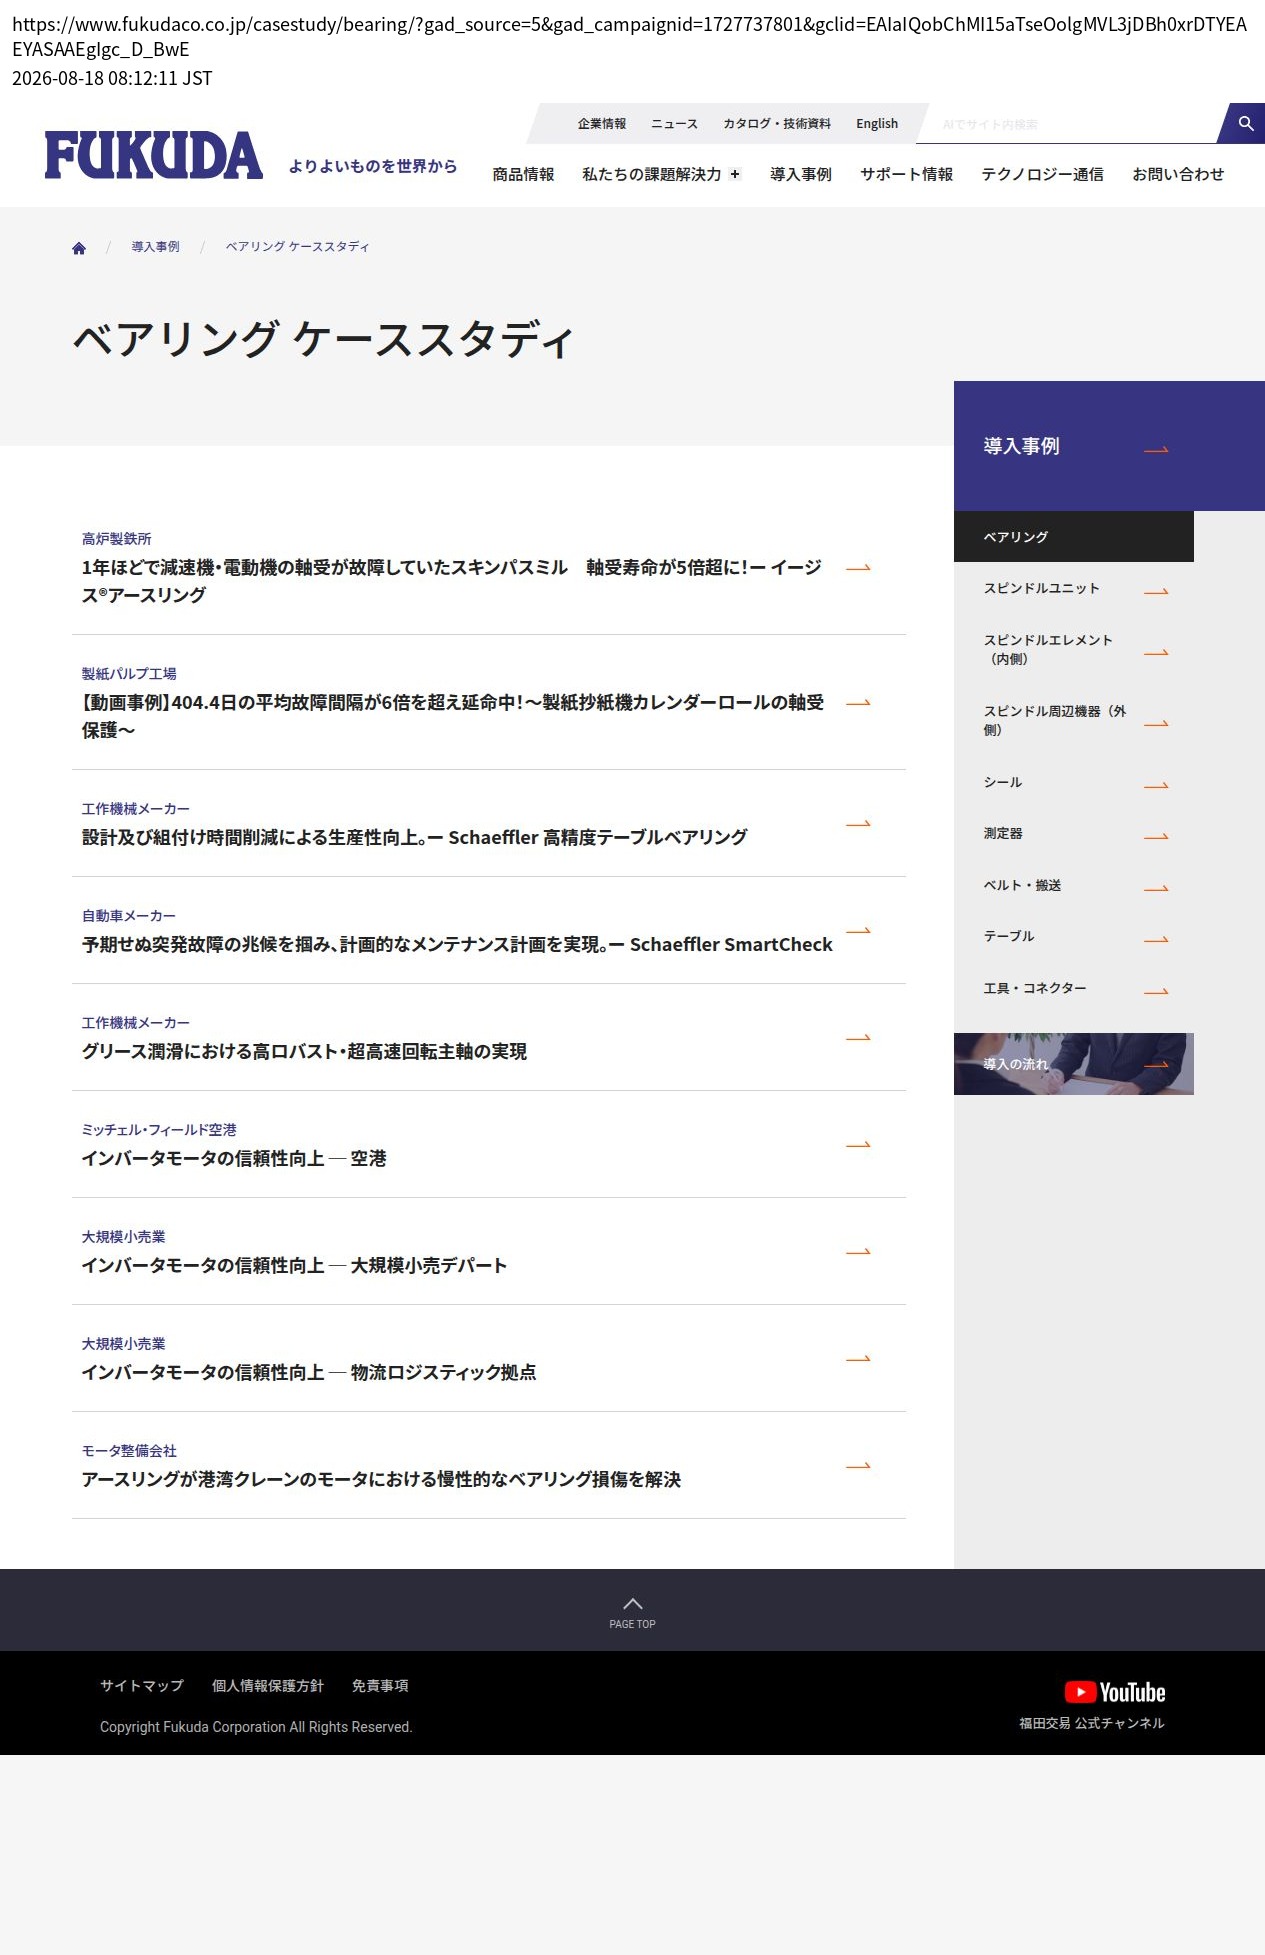The image size is (1265, 1955).
Task: Click the arrow for Schaeffler 高精度テーブルベアリング case
Action: point(858,823)
